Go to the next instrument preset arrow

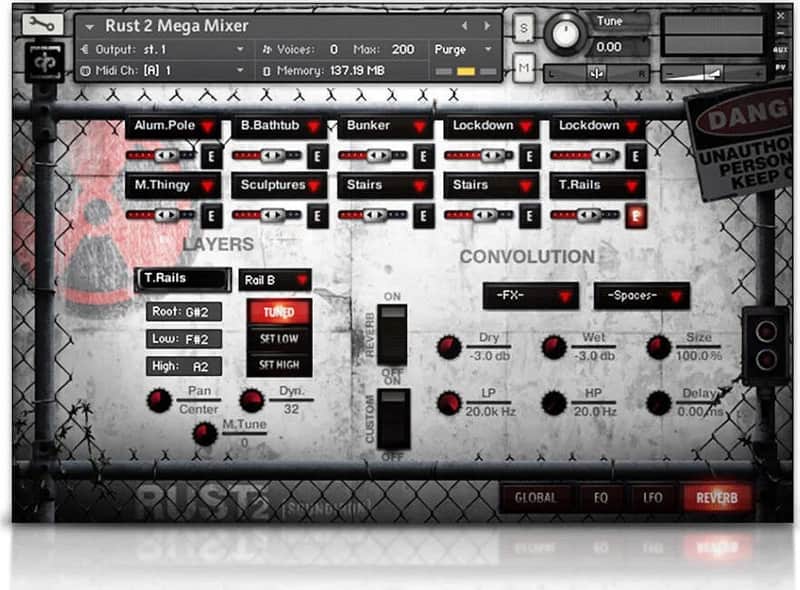[487, 26]
